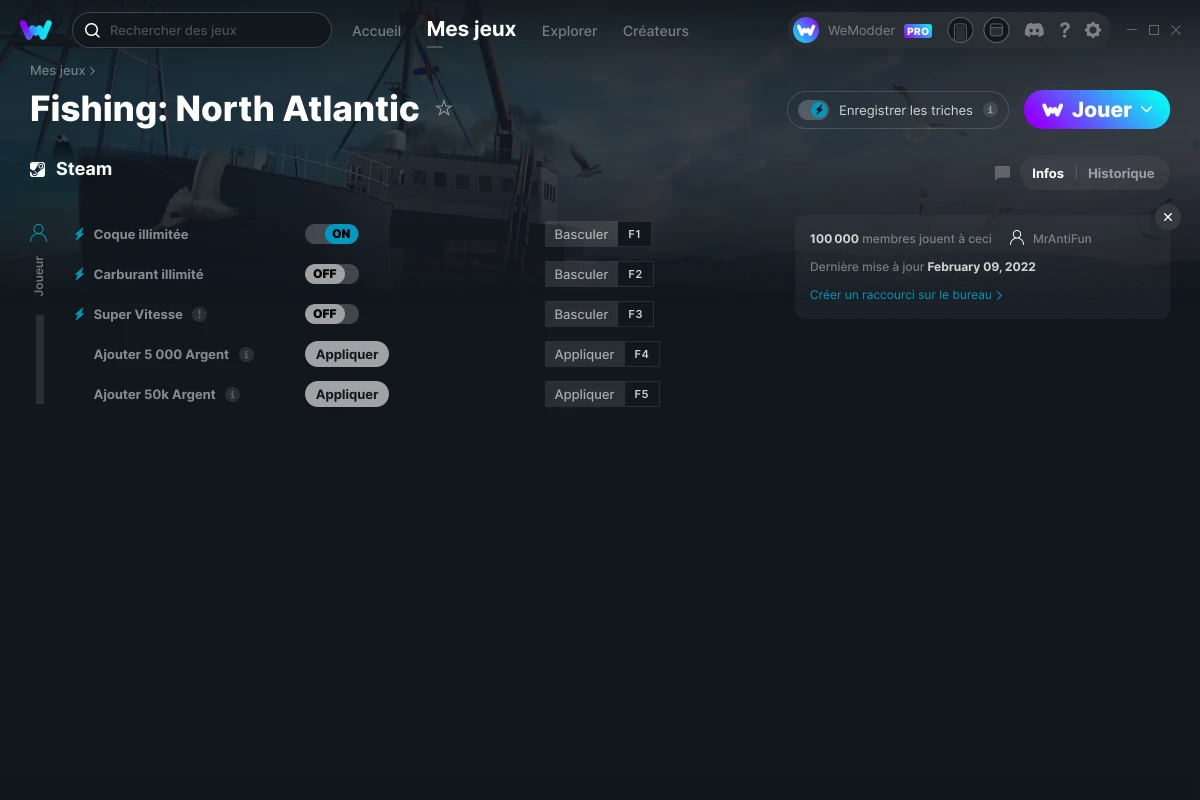Click the Carburant illimité label

click(x=148, y=274)
